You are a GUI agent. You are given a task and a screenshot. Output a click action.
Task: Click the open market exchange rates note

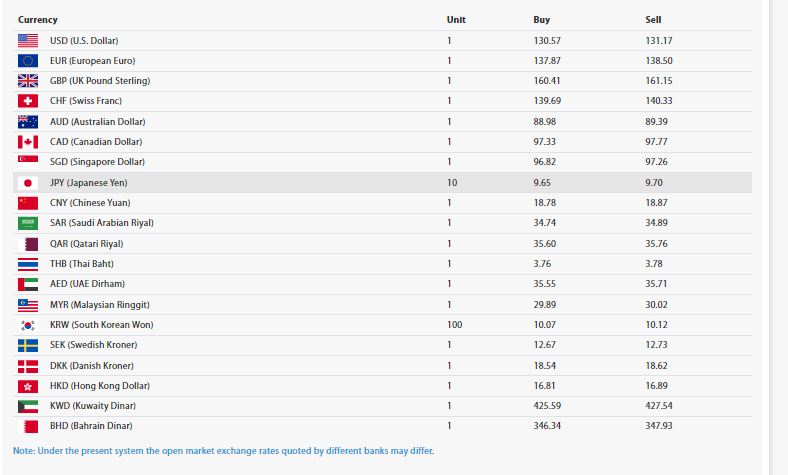coord(224,451)
